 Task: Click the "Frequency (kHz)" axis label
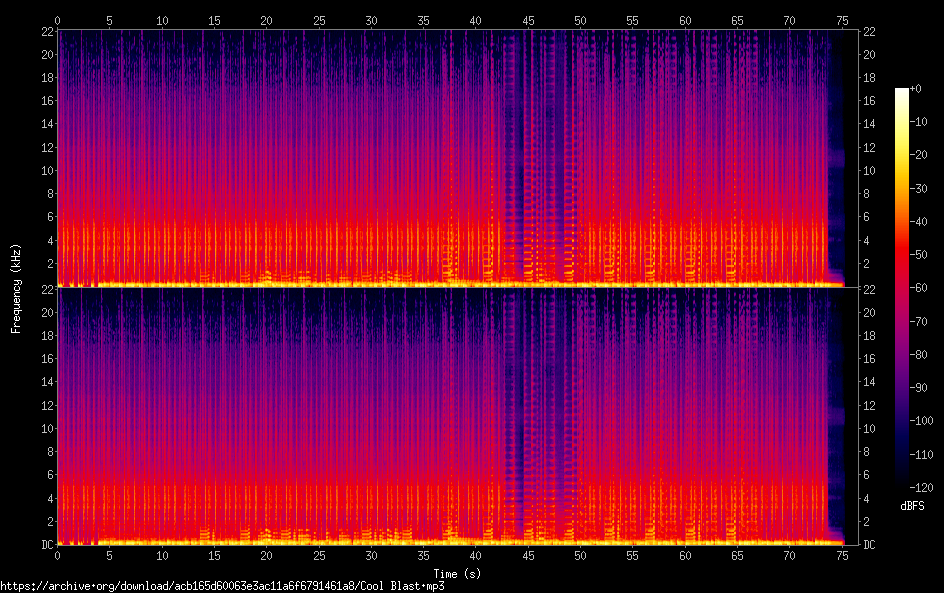tap(16, 288)
